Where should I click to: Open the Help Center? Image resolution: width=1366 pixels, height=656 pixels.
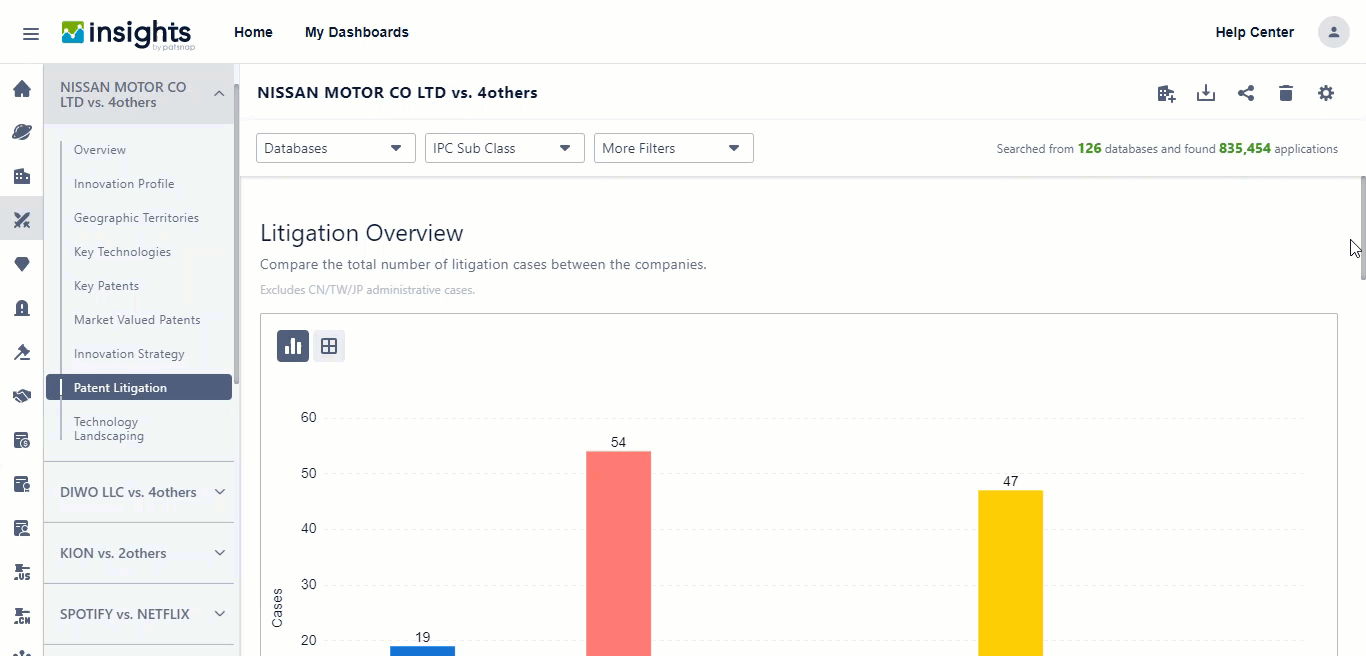click(x=1254, y=31)
